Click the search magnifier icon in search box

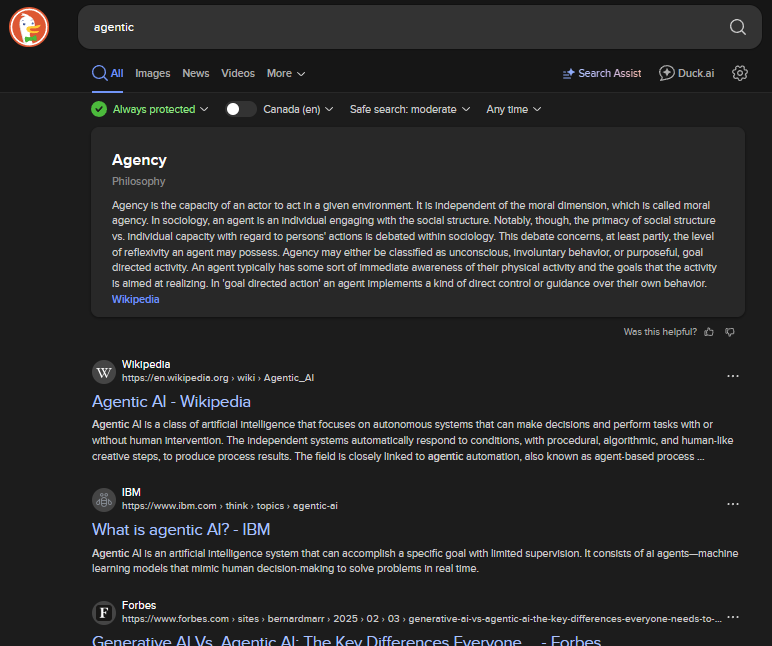pyautogui.click(x=737, y=27)
